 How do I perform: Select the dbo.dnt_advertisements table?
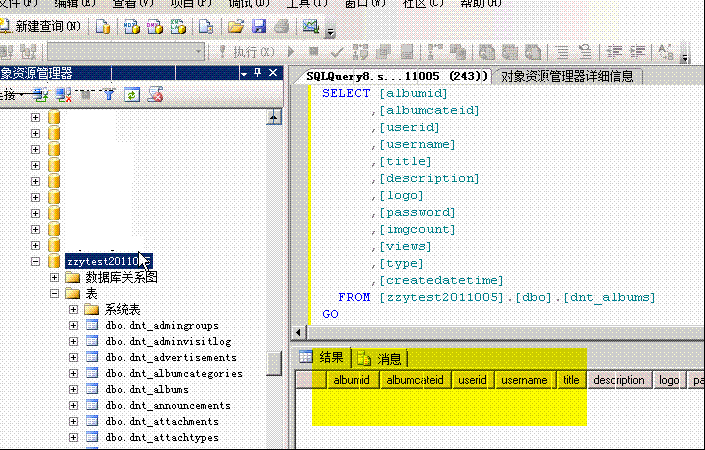pos(171,358)
